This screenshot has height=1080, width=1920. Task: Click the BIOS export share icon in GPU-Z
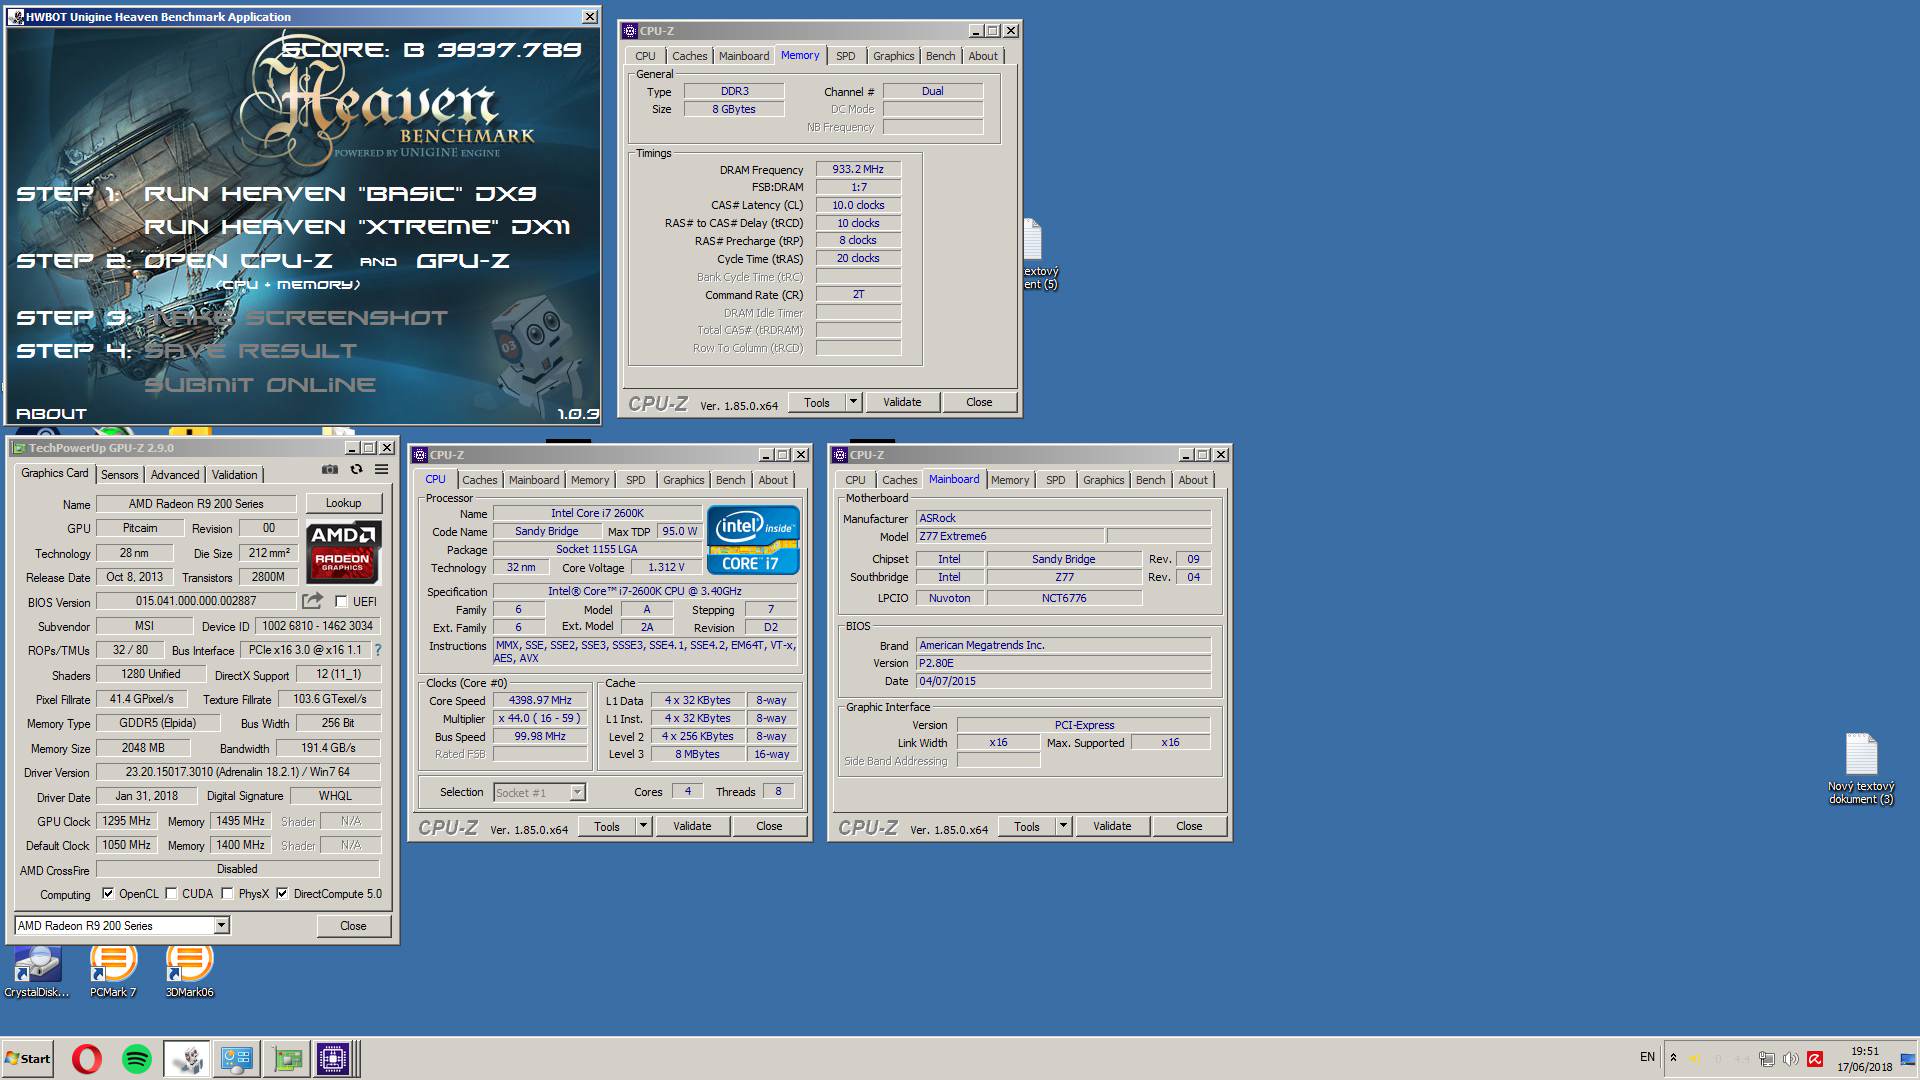[x=312, y=601]
